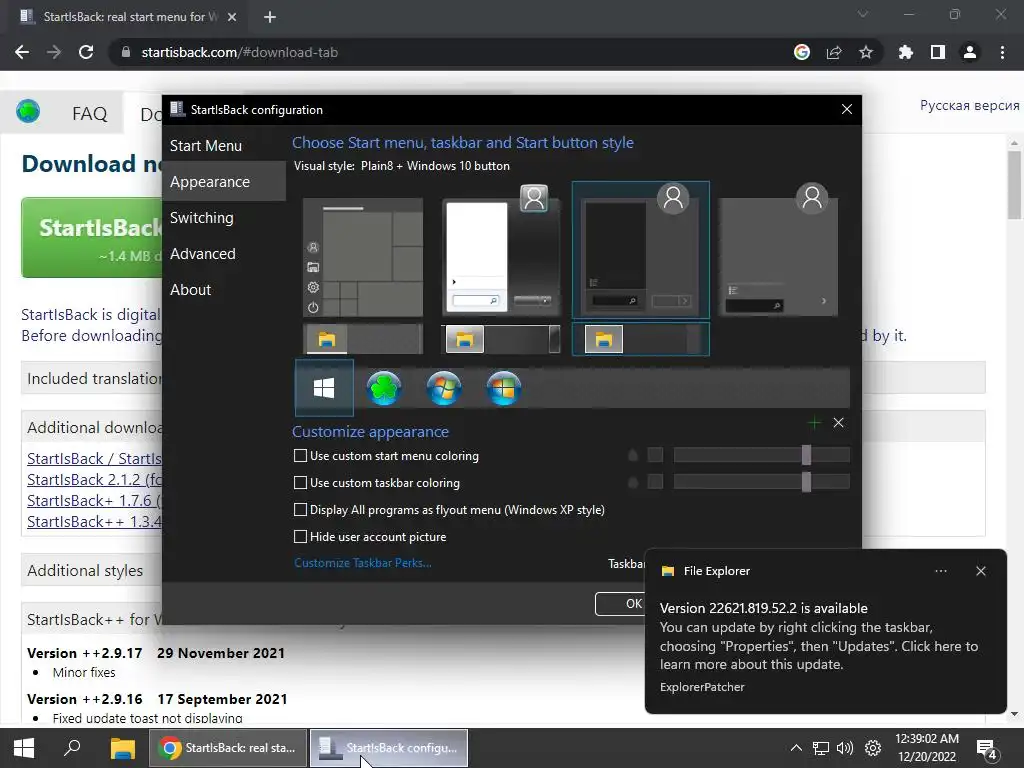Select the Windows 7 orb start button
1024x768 pixels.
click(443, 388)
